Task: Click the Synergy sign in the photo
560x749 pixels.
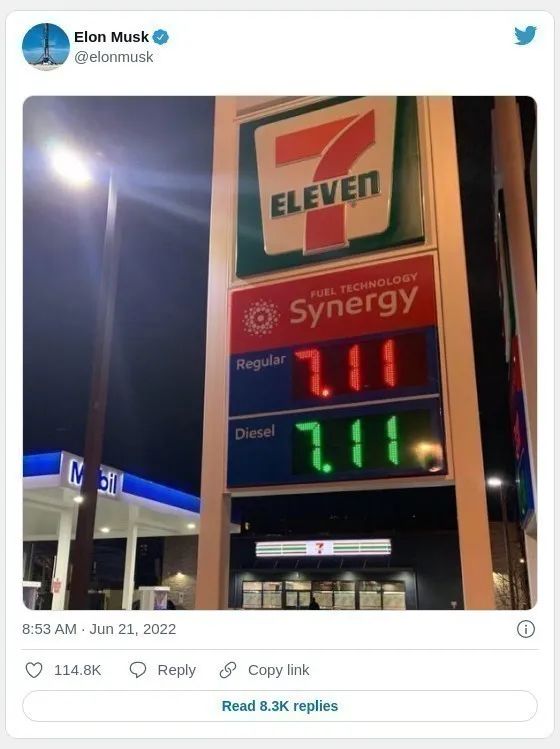Action: pyautogui.click(x=333, y=306)
